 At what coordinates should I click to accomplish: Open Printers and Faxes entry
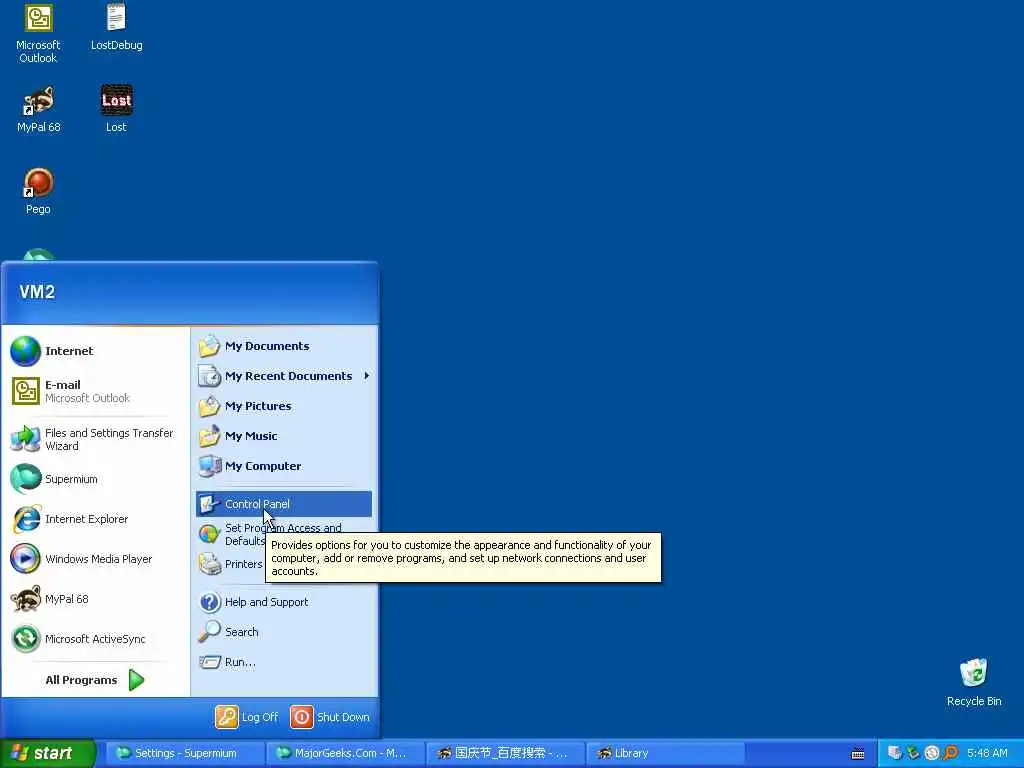(231, 564)
